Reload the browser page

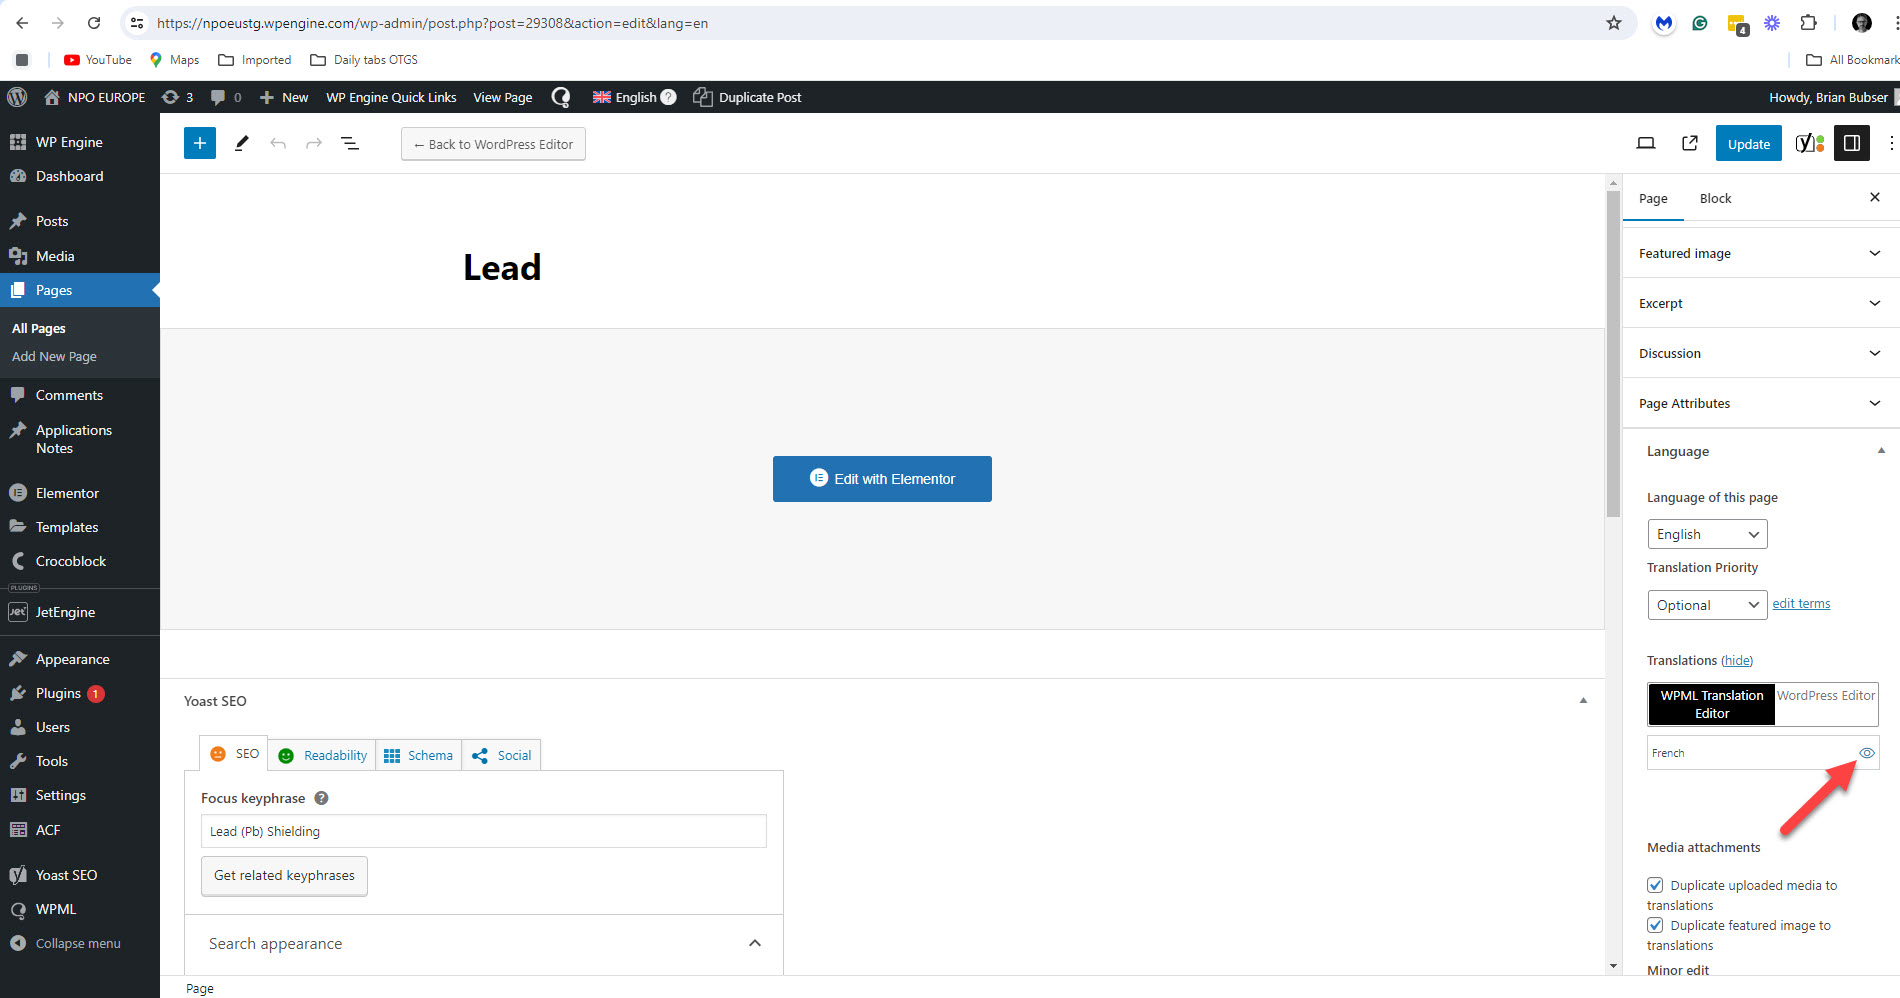pos(94,23)
